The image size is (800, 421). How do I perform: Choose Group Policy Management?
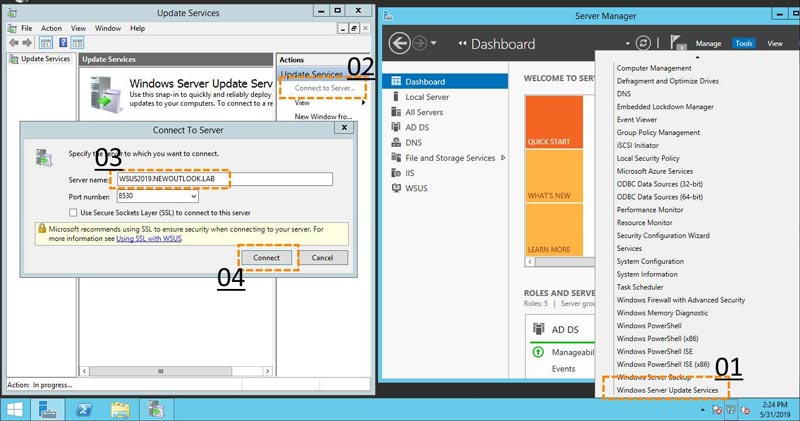coord(658,133)
